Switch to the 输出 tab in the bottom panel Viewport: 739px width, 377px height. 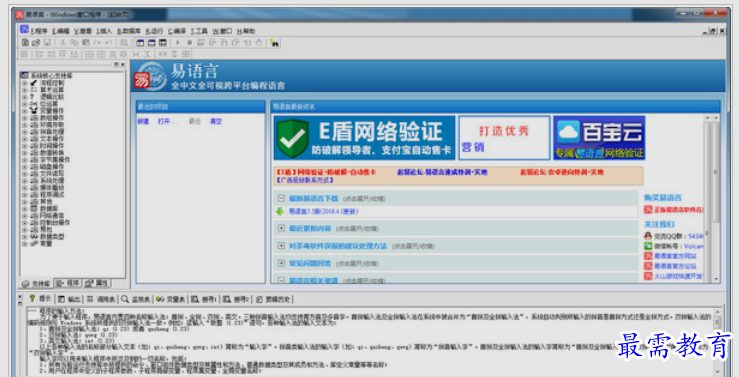69,299
